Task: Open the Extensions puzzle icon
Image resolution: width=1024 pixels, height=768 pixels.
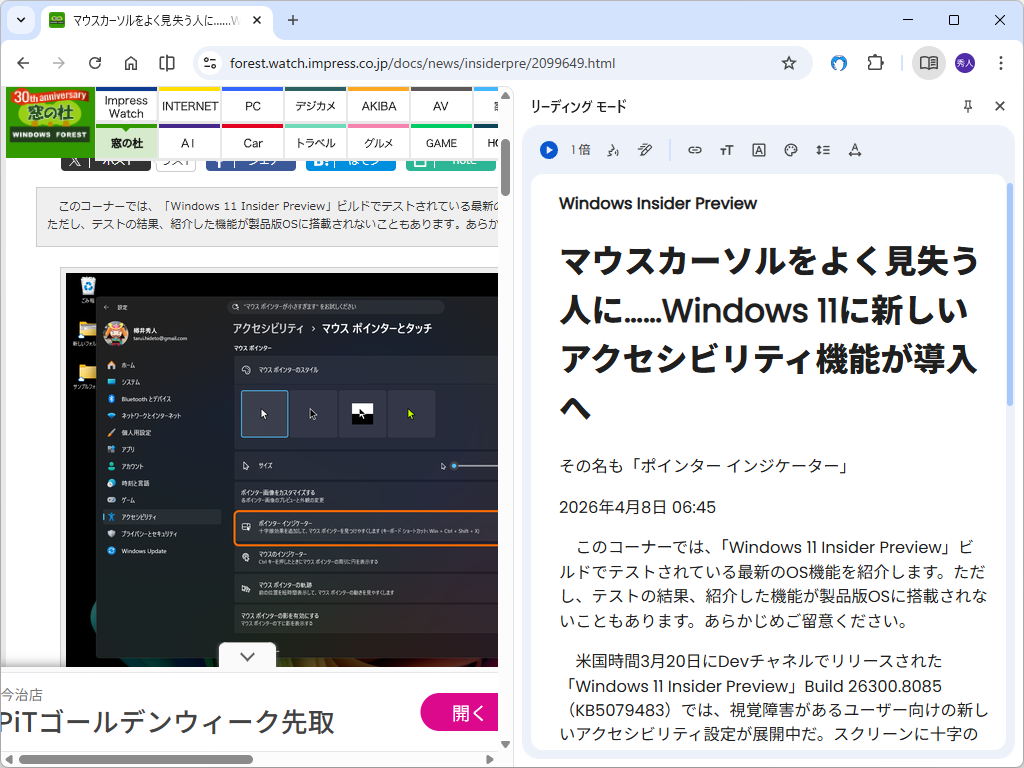Action: coord(875,62)
